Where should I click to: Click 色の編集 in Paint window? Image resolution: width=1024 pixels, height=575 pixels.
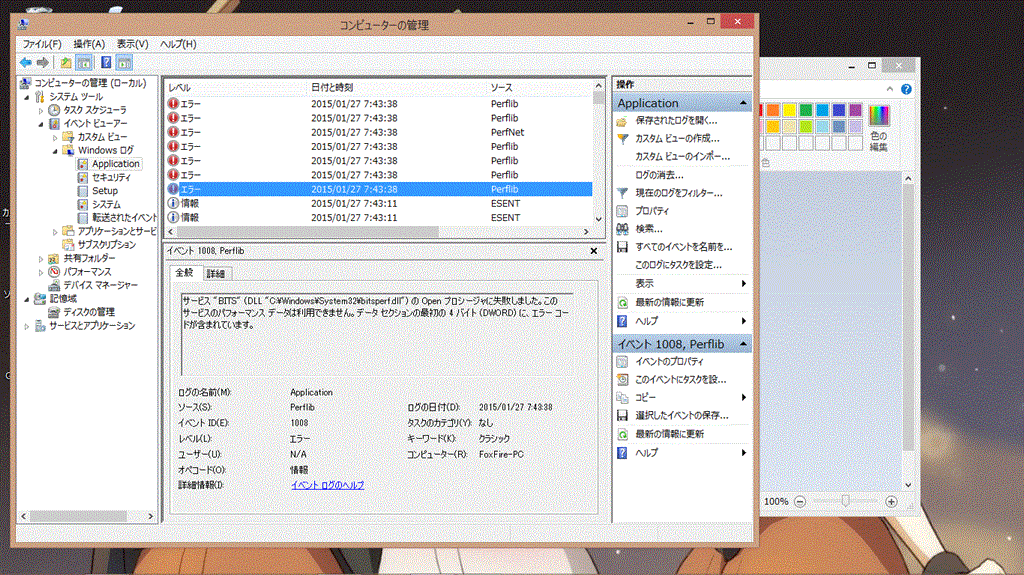tap(879, 127)
